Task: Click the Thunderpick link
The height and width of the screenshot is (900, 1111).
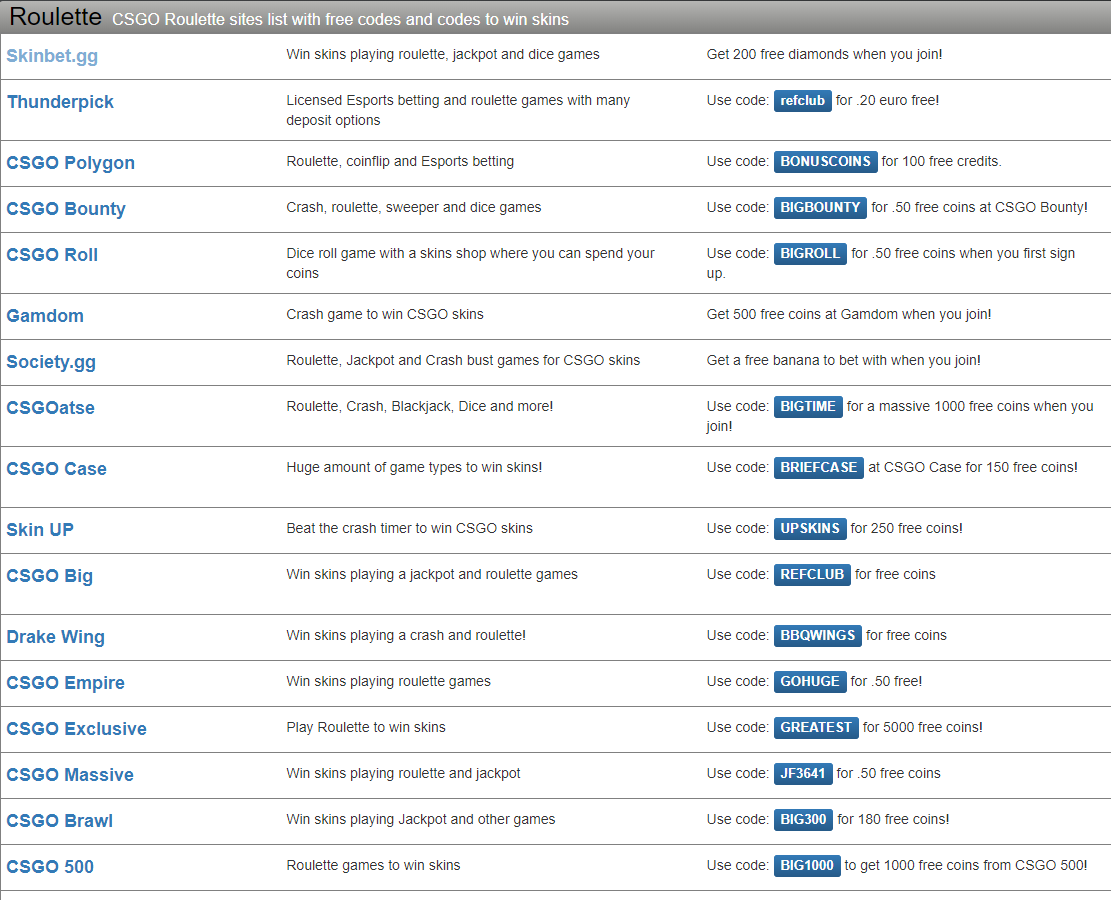Action: [60, 102]
